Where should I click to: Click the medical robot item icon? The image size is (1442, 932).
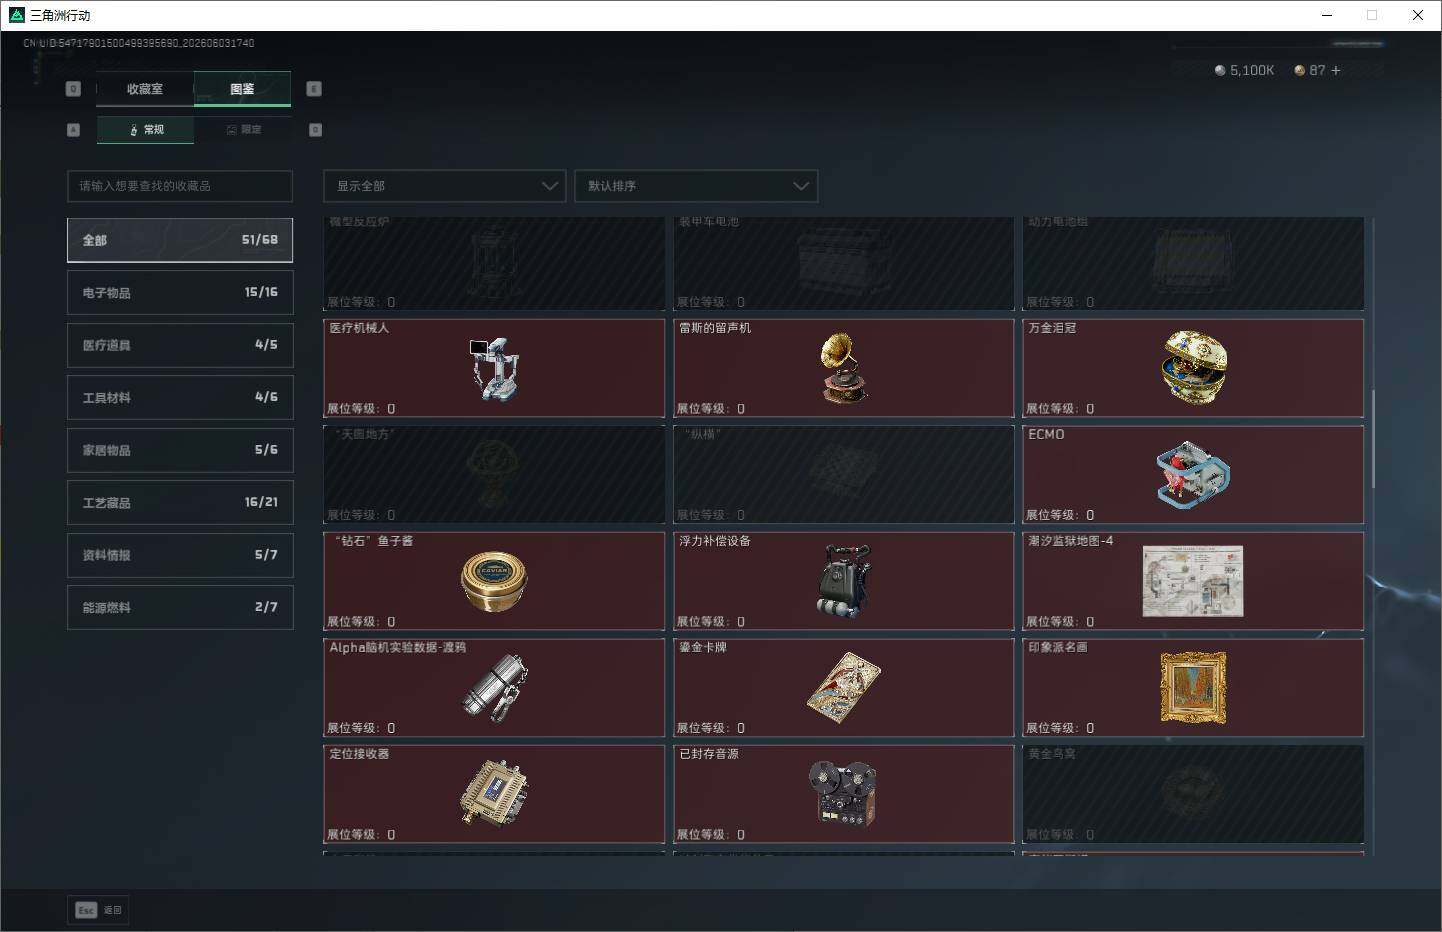point(494,369)
